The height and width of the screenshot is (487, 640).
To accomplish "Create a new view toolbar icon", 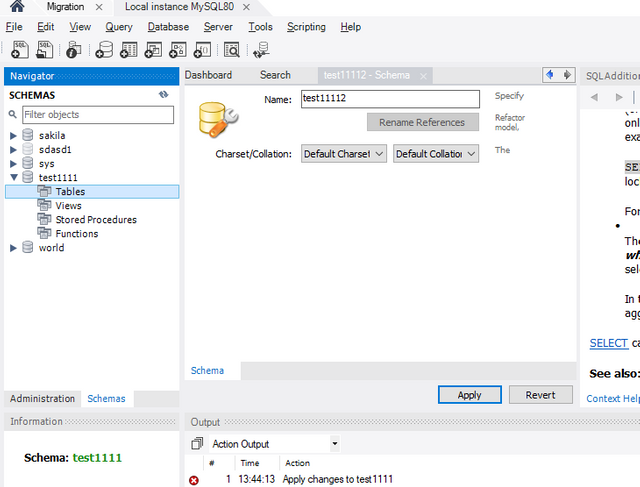I will [153, 50].
